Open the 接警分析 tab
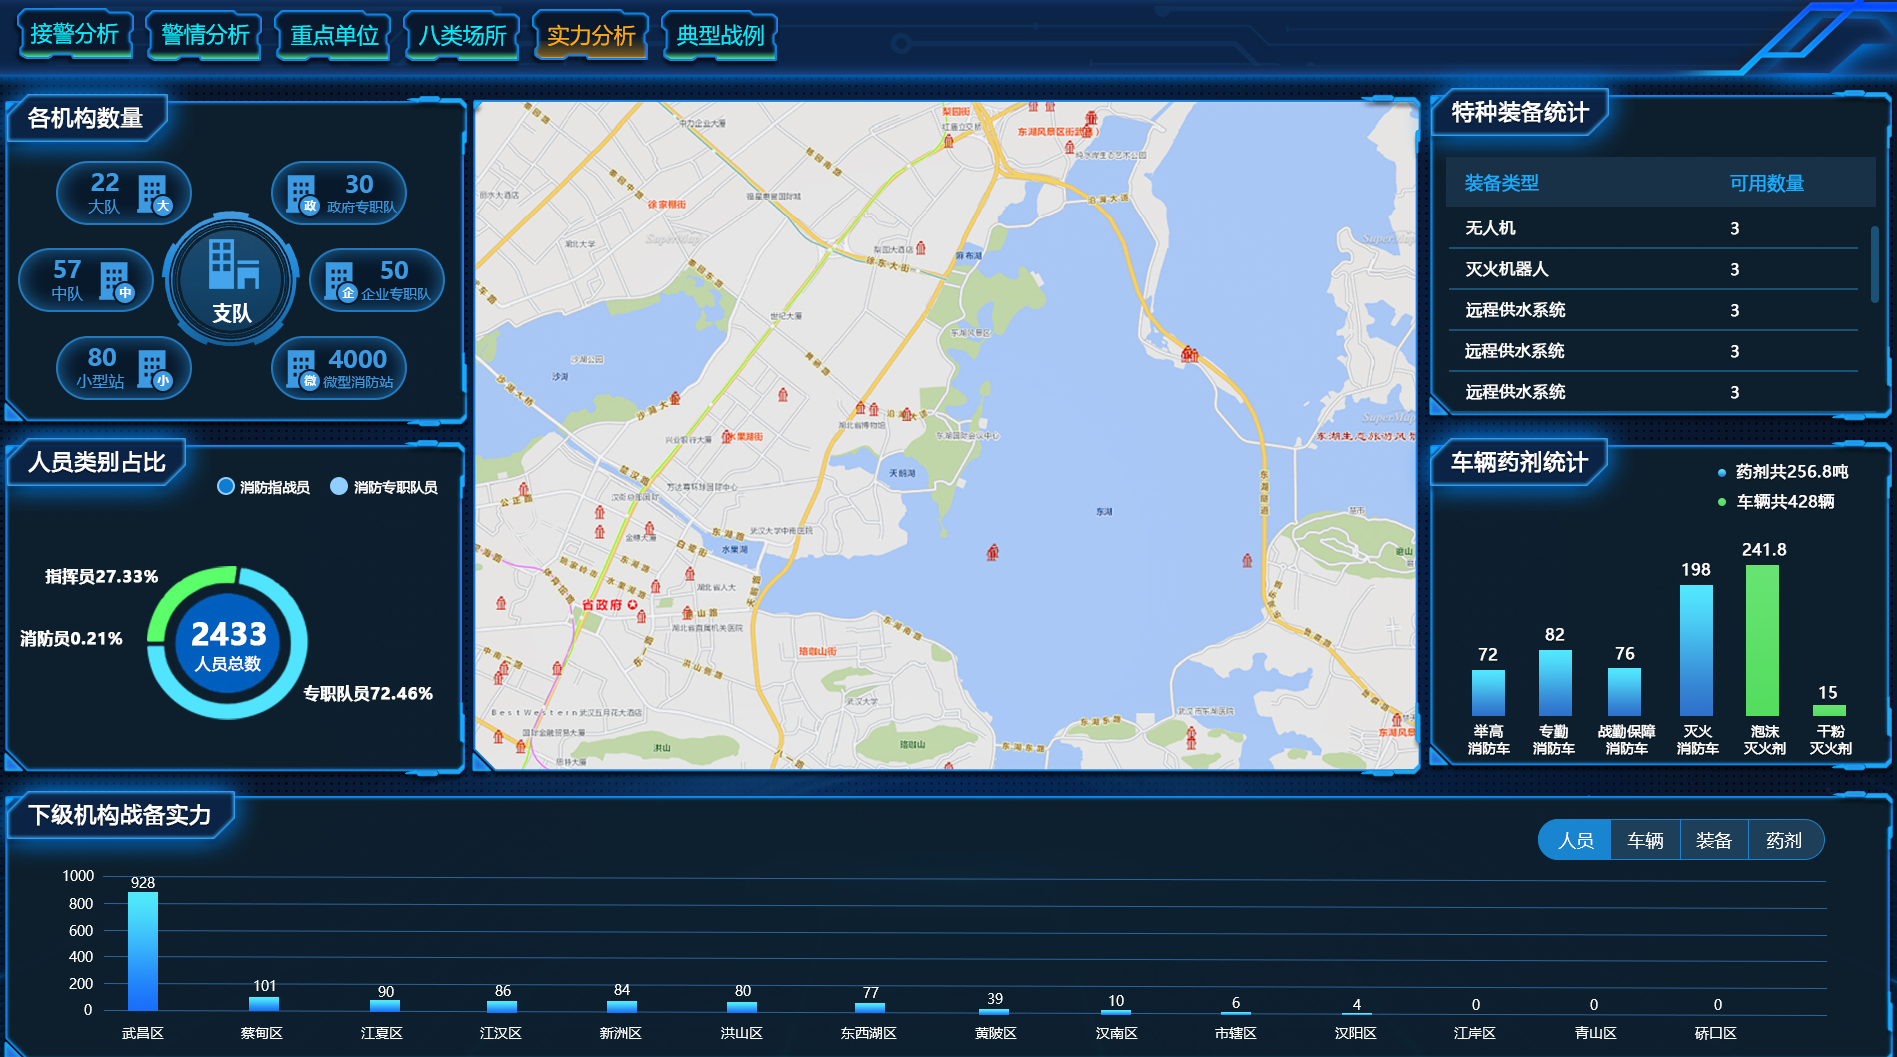This screenshot has width=1897, height=1057. (75, 35)
